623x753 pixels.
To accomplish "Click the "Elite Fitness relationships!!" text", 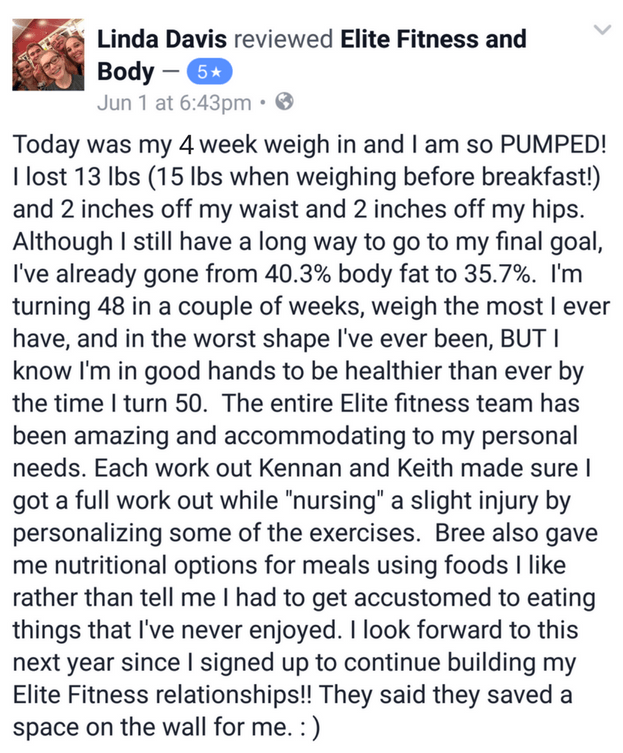I will click(x=162, y=695).
